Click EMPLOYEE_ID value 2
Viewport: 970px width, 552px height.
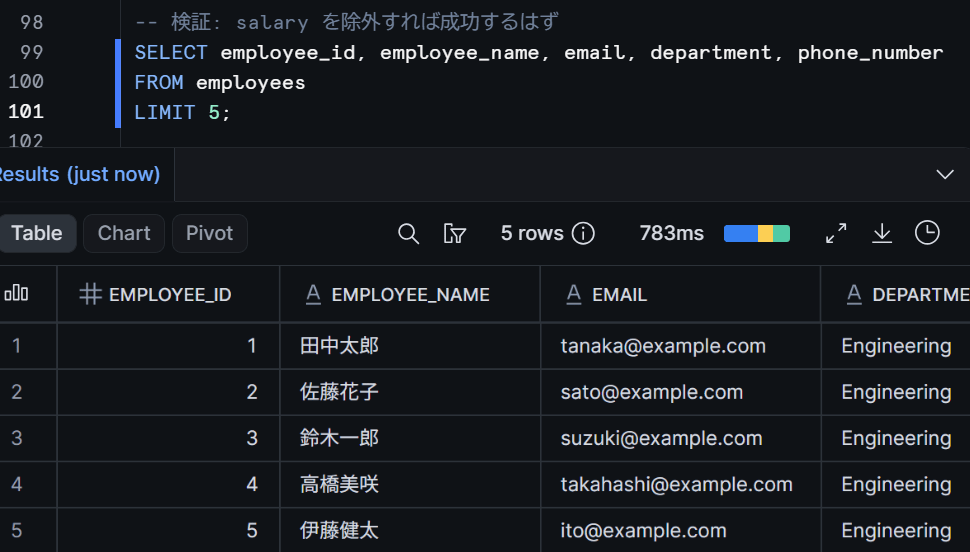point(252,392)
